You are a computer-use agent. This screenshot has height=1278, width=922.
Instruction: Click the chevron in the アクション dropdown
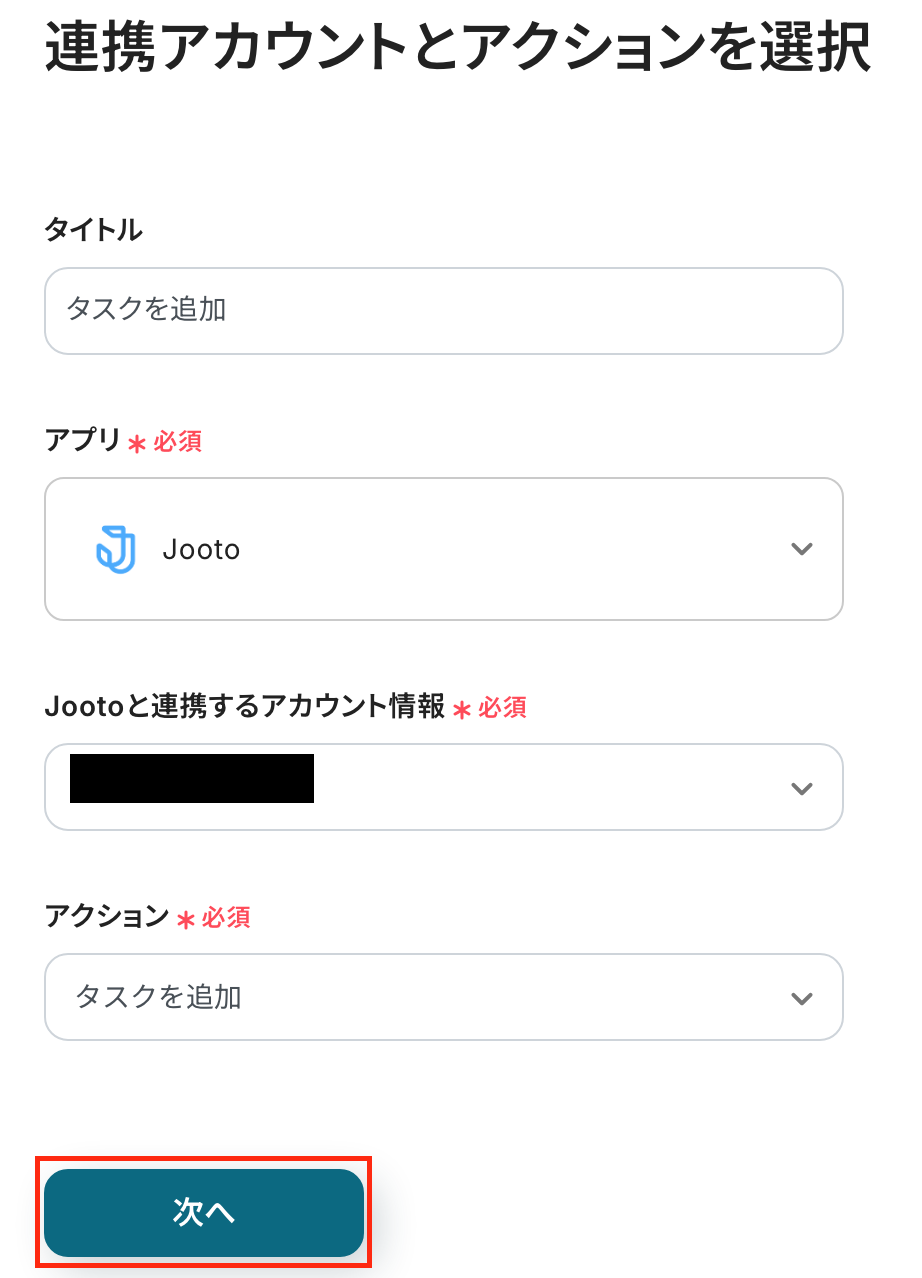[x=801, y=998]
